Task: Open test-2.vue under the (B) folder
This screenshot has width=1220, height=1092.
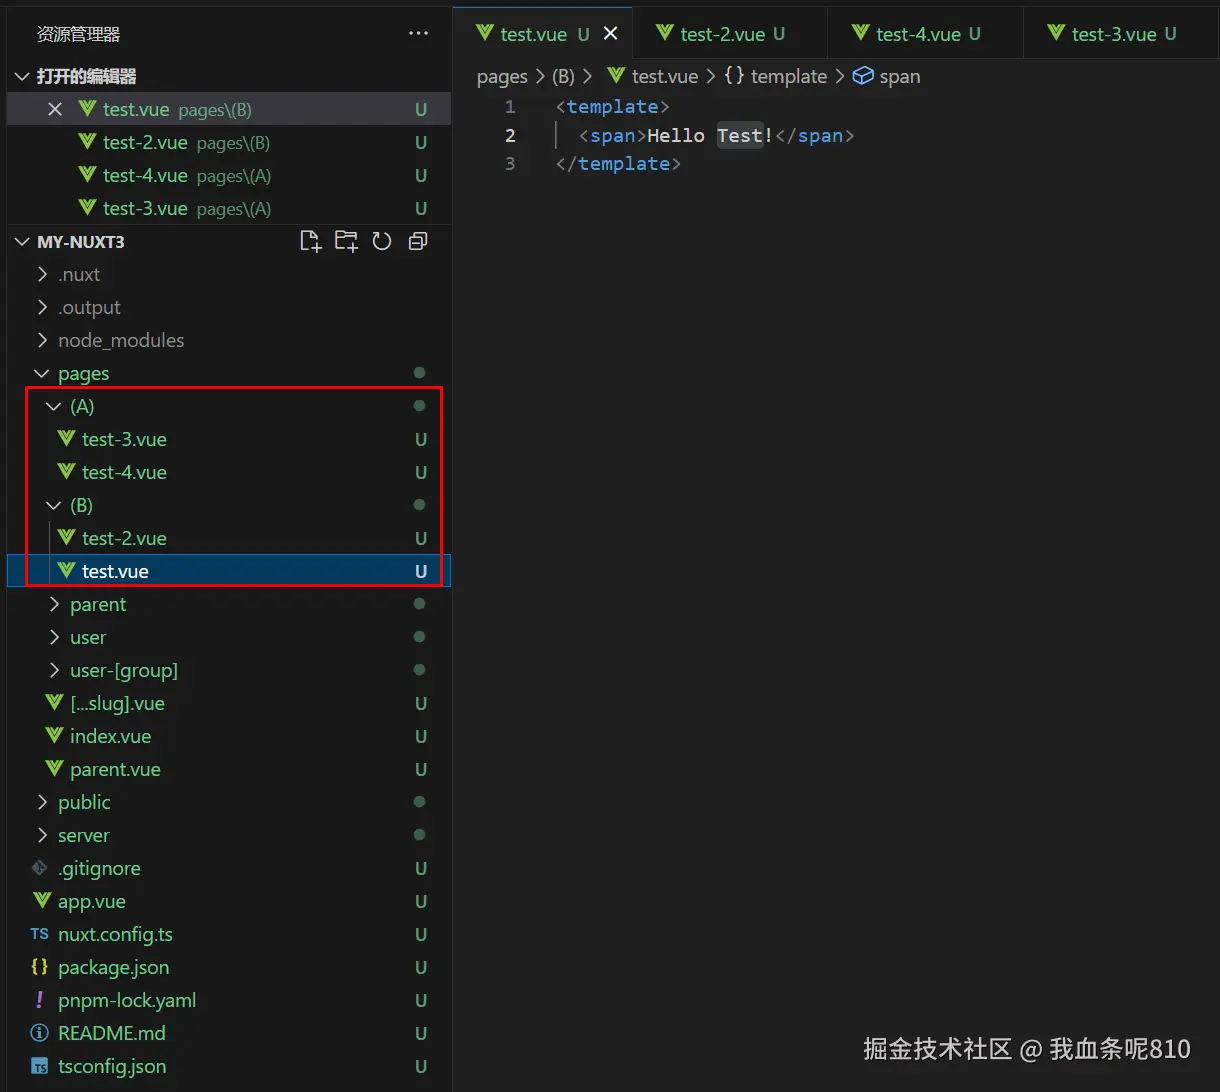Action: (x=229, y=538)
